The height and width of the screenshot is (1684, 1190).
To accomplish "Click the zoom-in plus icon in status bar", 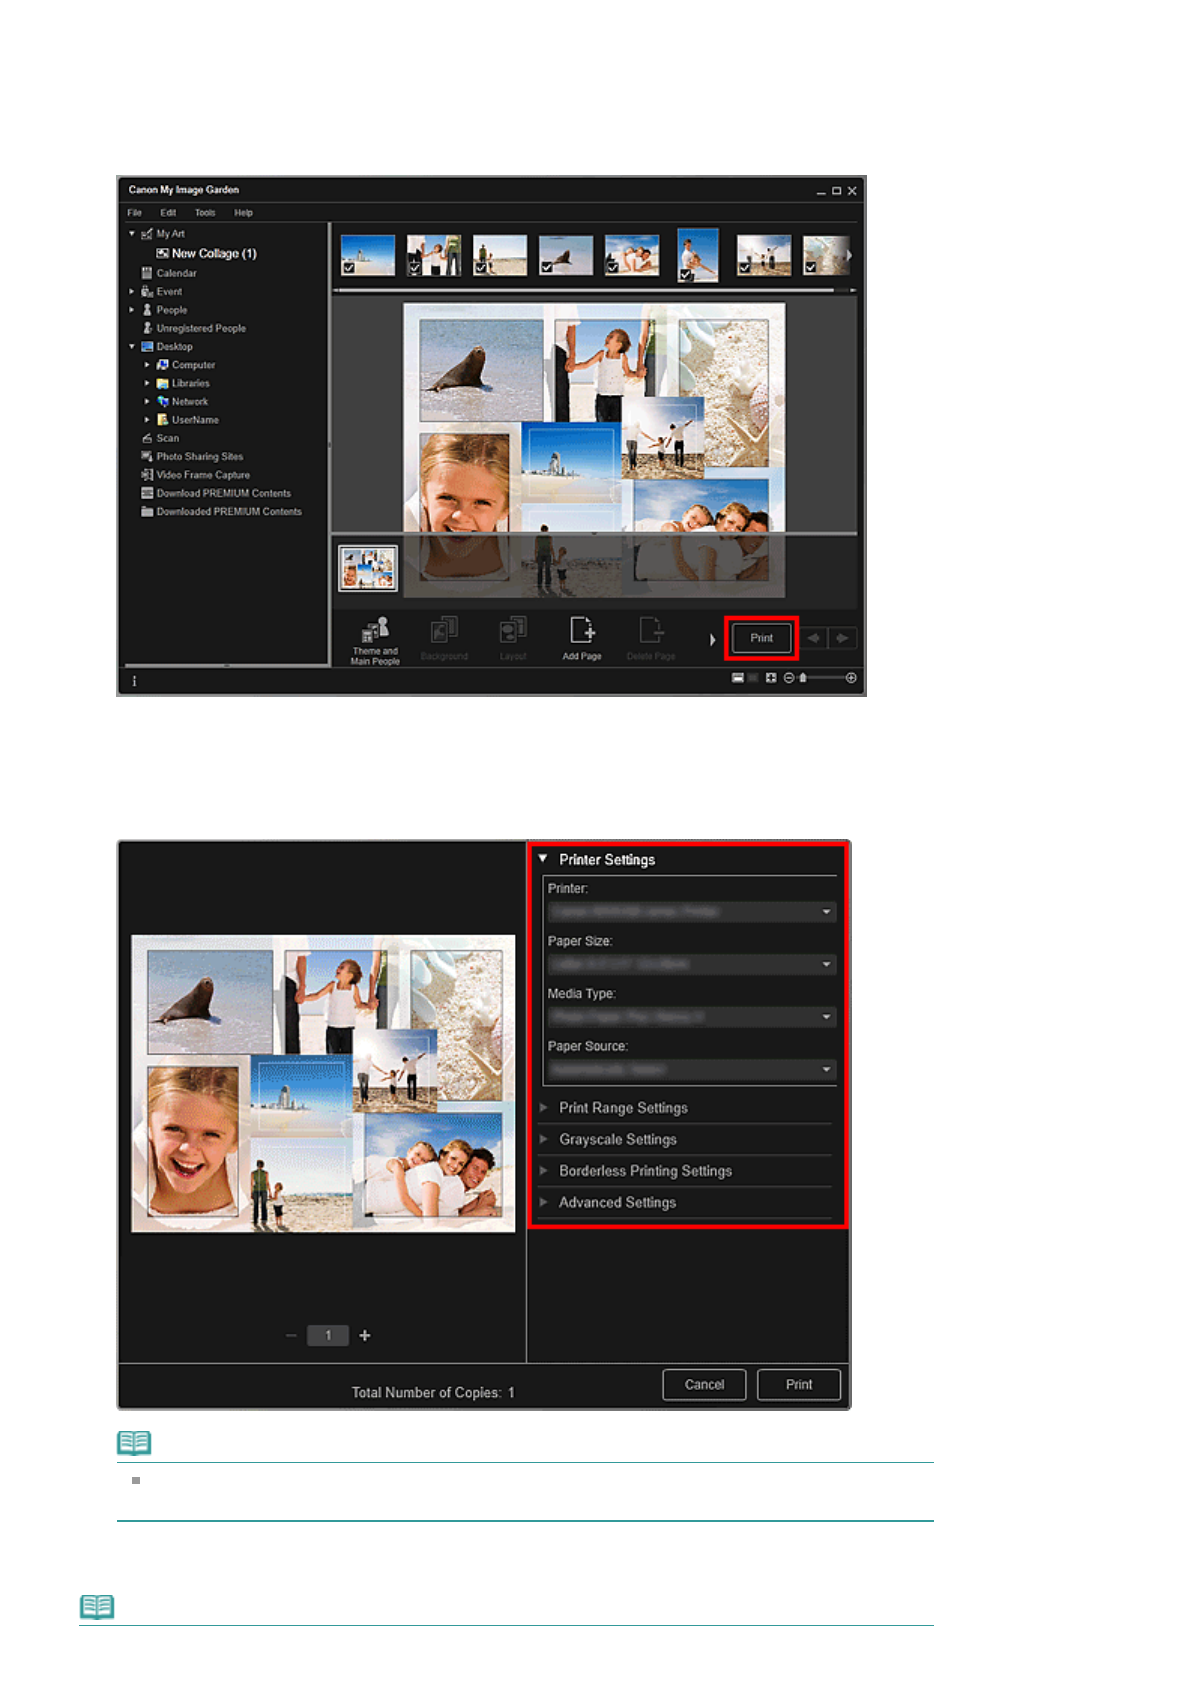I will point(851,678).
